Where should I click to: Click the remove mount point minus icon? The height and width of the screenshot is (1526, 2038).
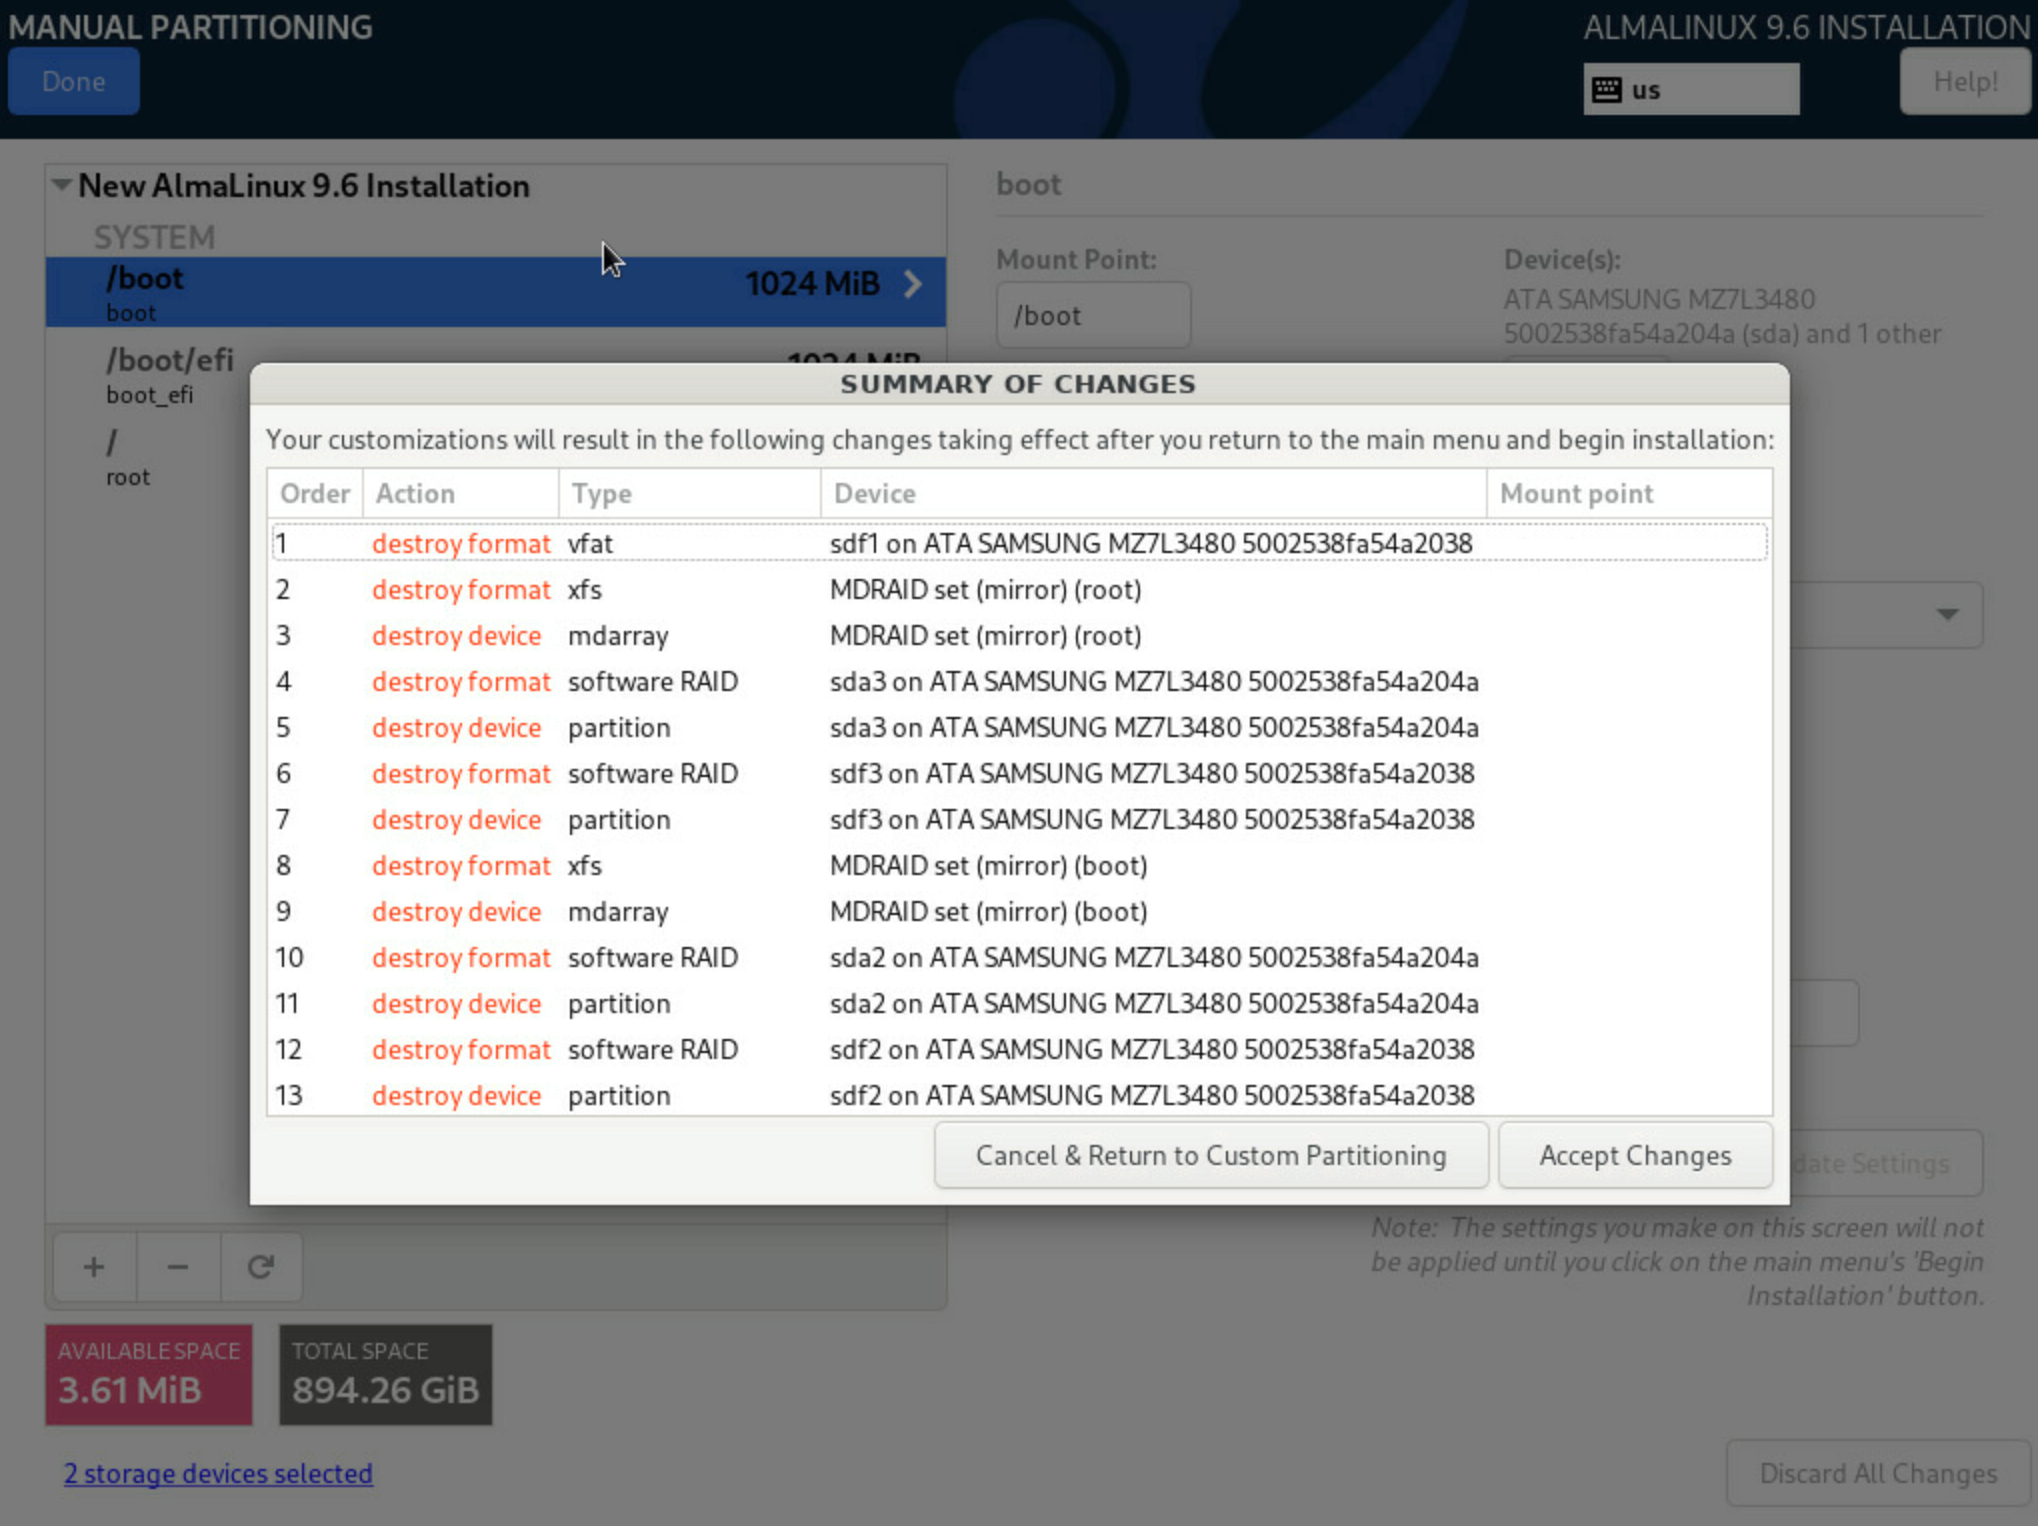pyautogui.click(x=178, y=1267)
